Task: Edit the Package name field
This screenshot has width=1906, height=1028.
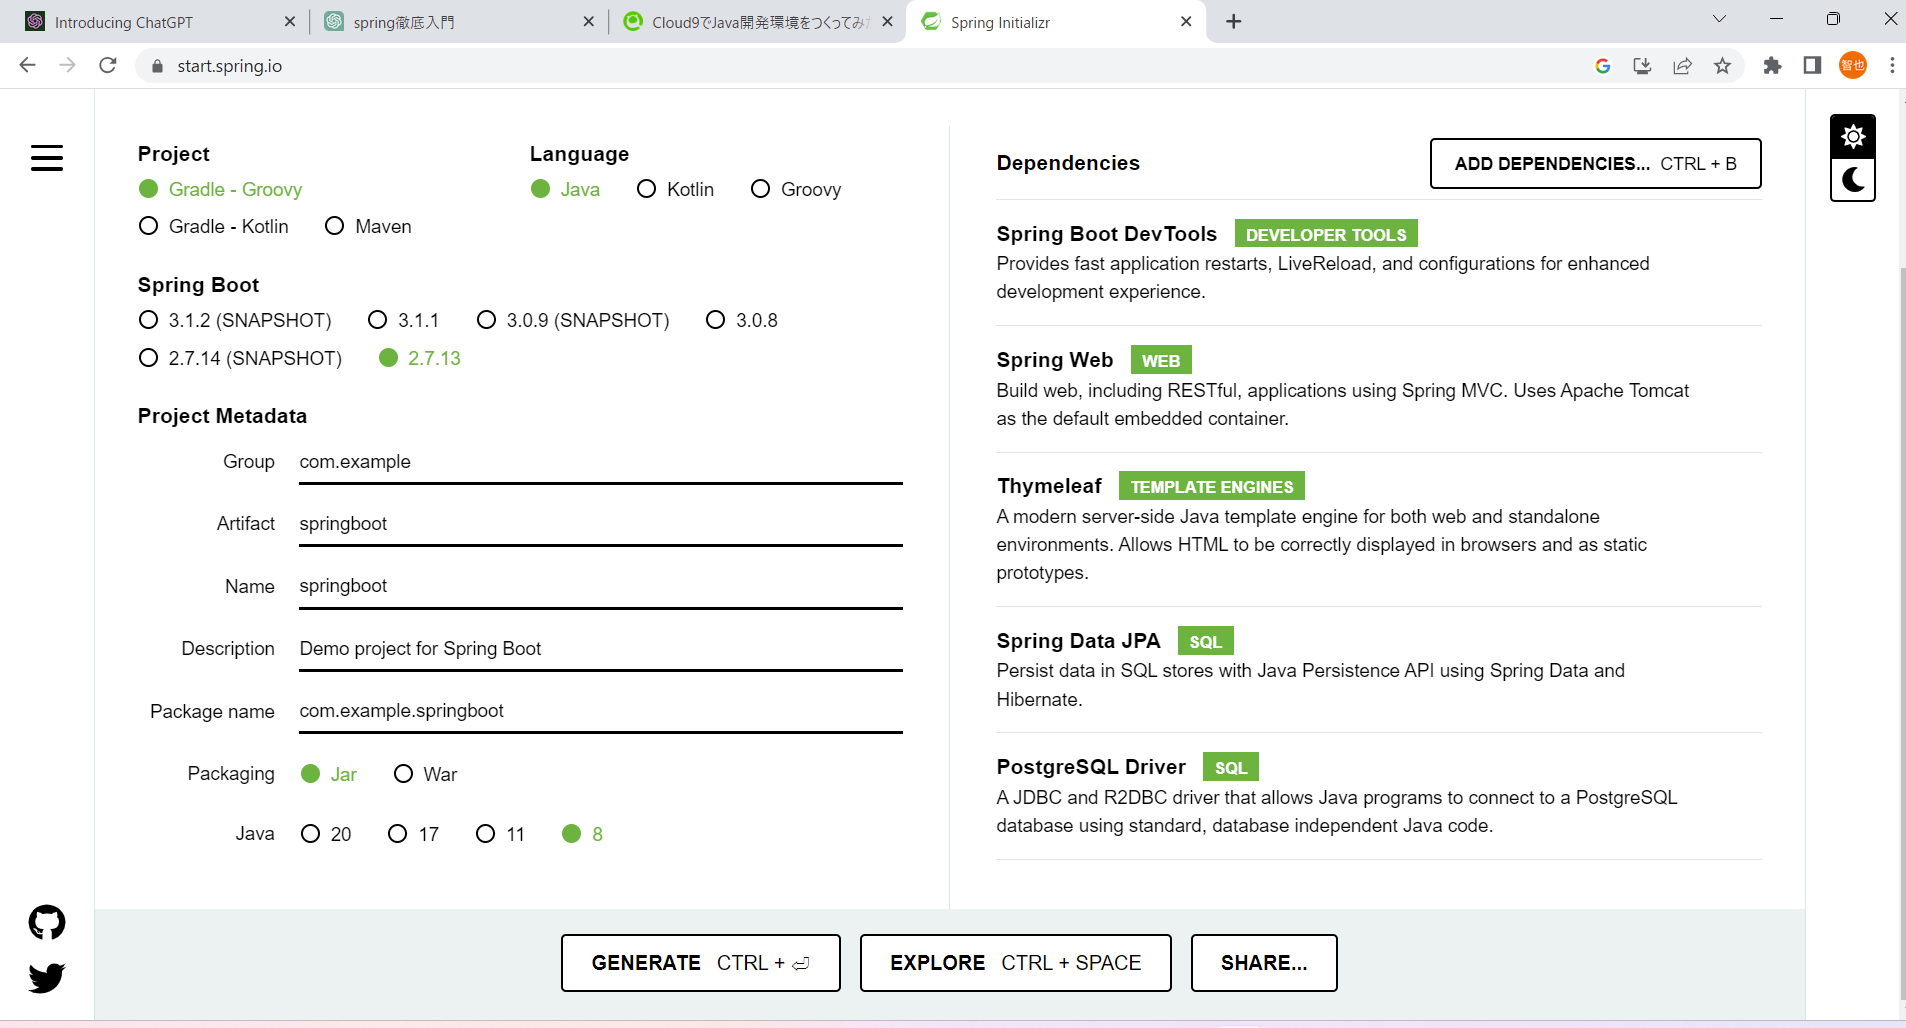Action: coord(601,711)
